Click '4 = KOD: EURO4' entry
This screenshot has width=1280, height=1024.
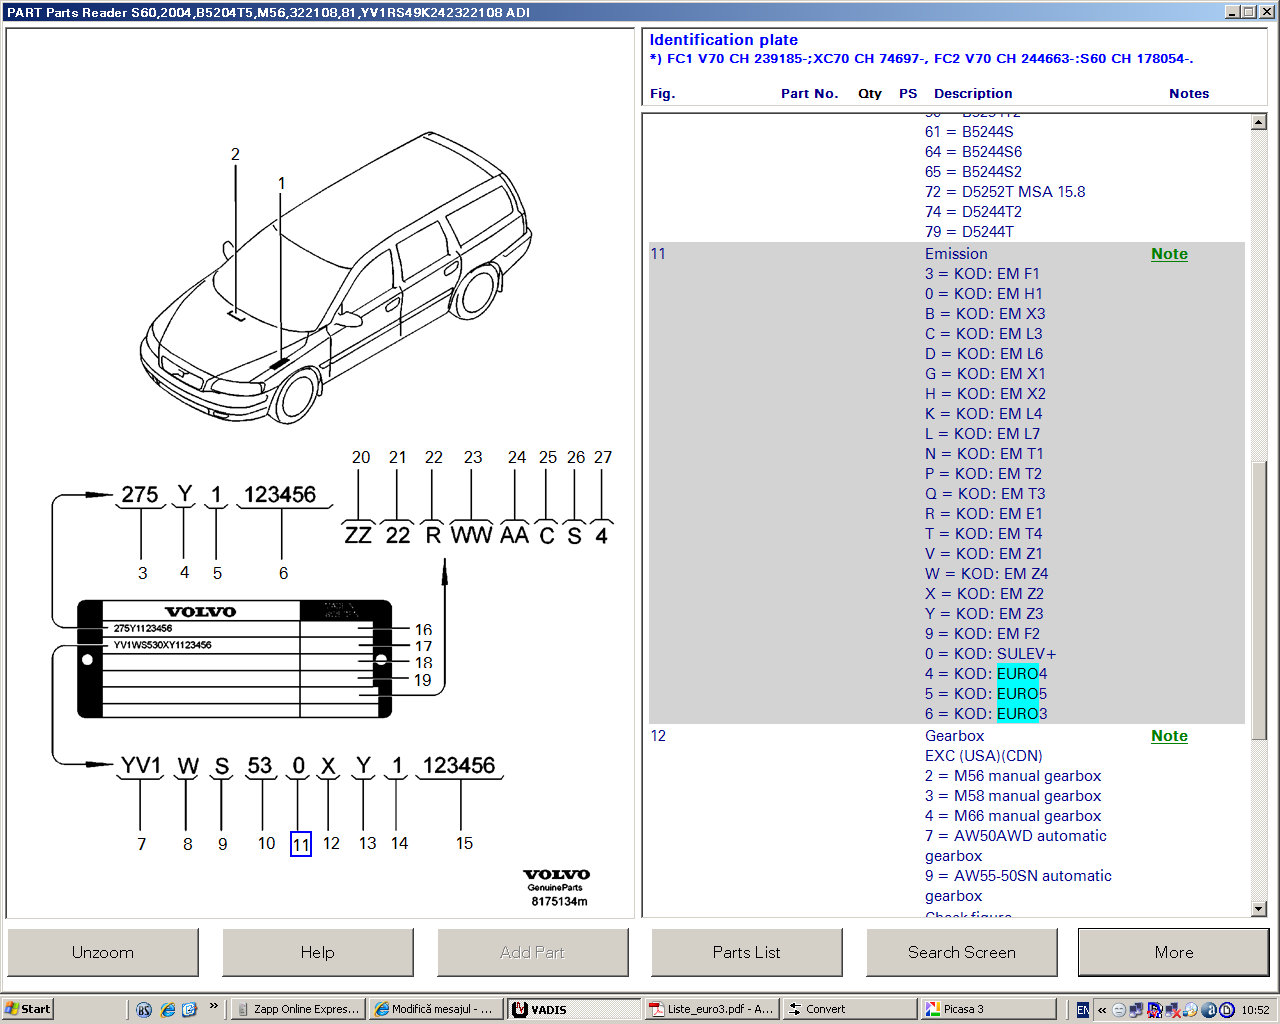[x=986, y=674]
